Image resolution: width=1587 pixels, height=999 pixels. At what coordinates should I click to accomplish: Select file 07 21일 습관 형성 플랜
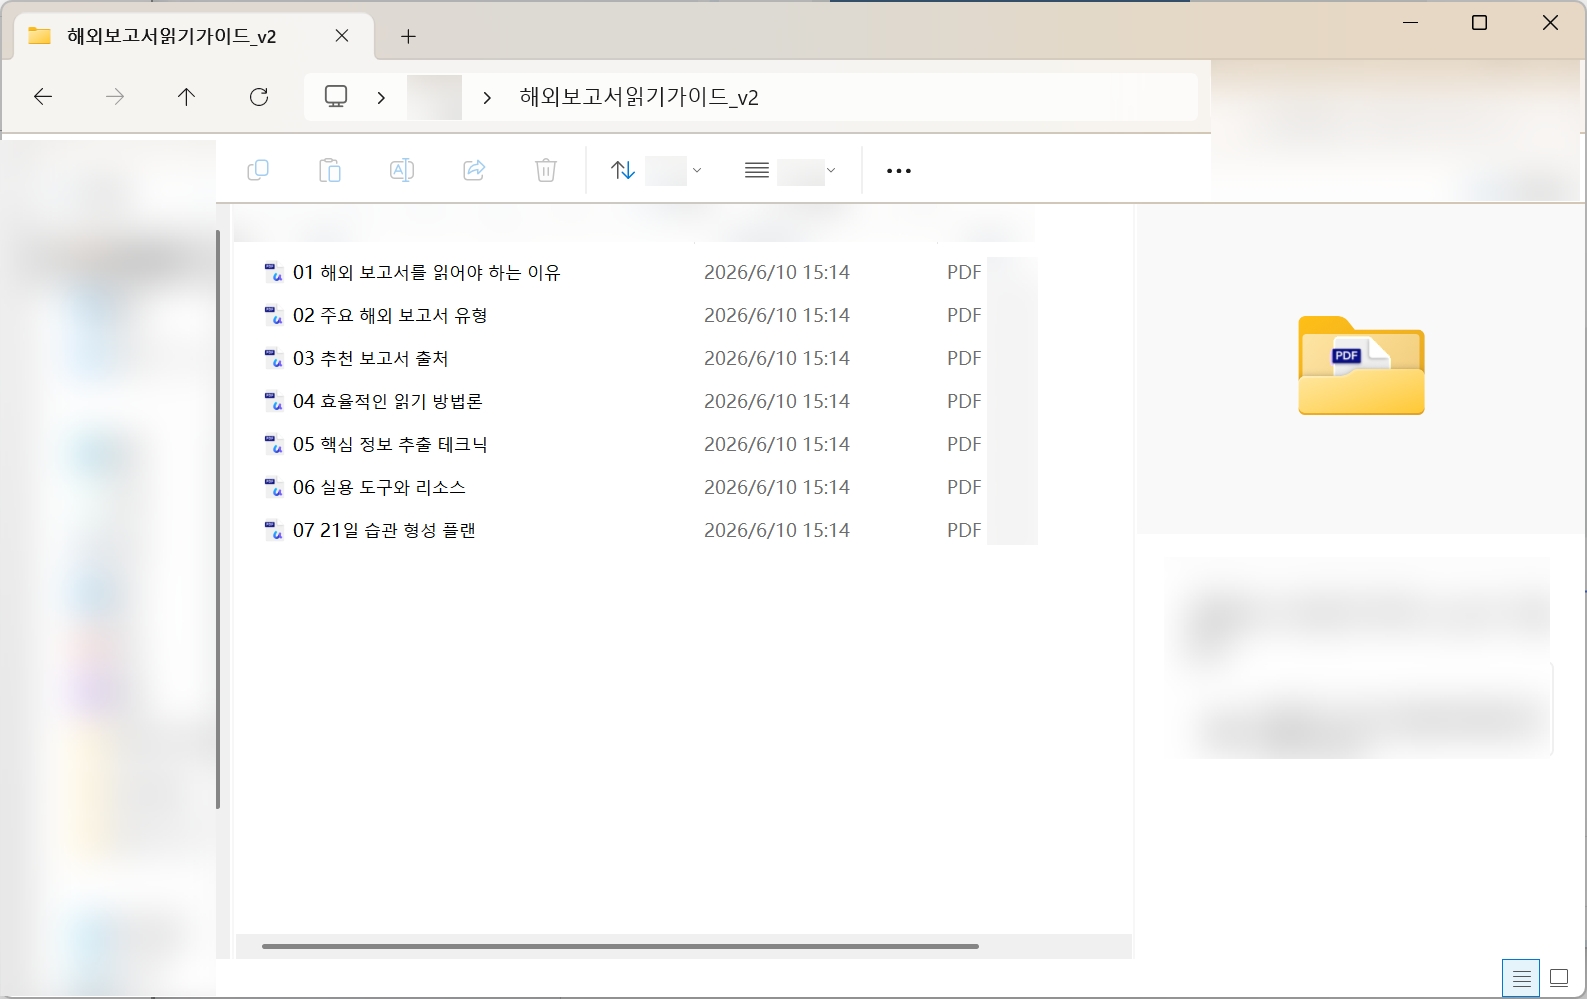(x=384, y=530)
